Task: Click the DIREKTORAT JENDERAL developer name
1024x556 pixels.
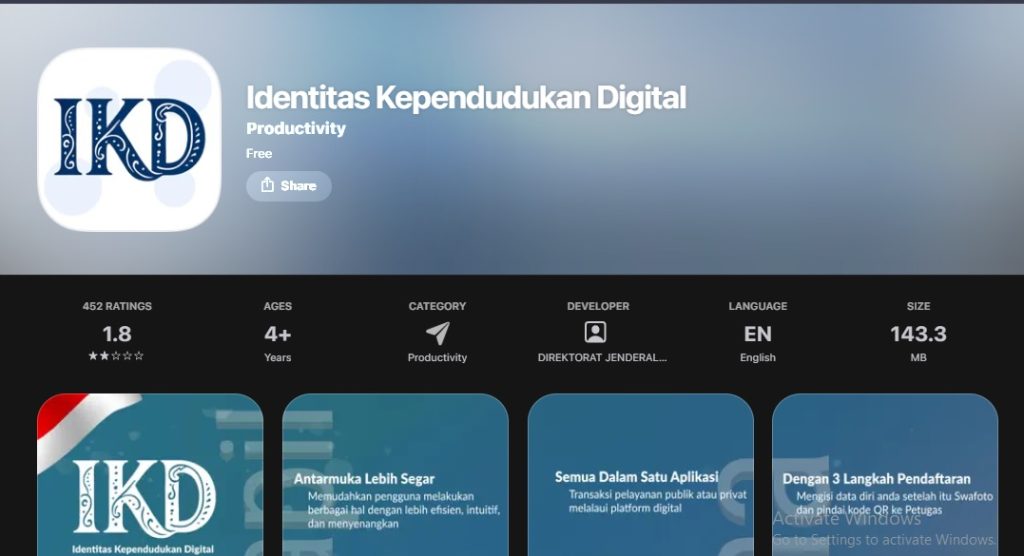Action: pos(602,358)
